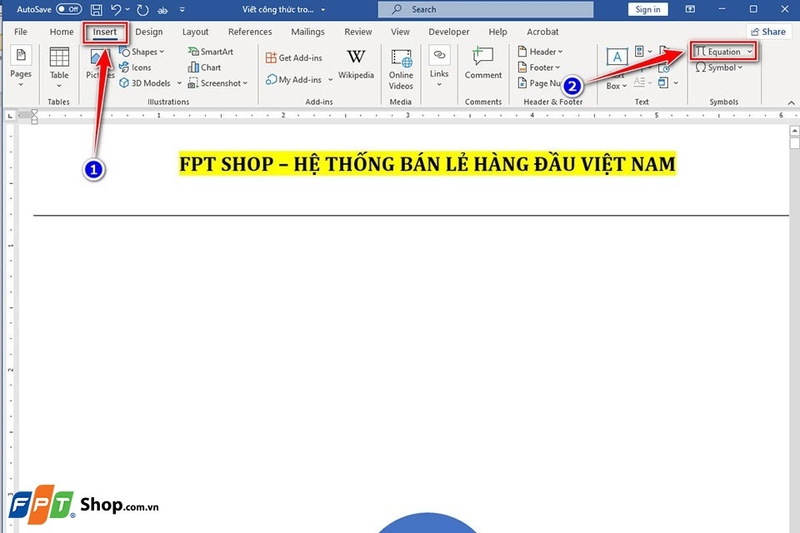Open the Help tab
The image size is (800, 533).
498,32
